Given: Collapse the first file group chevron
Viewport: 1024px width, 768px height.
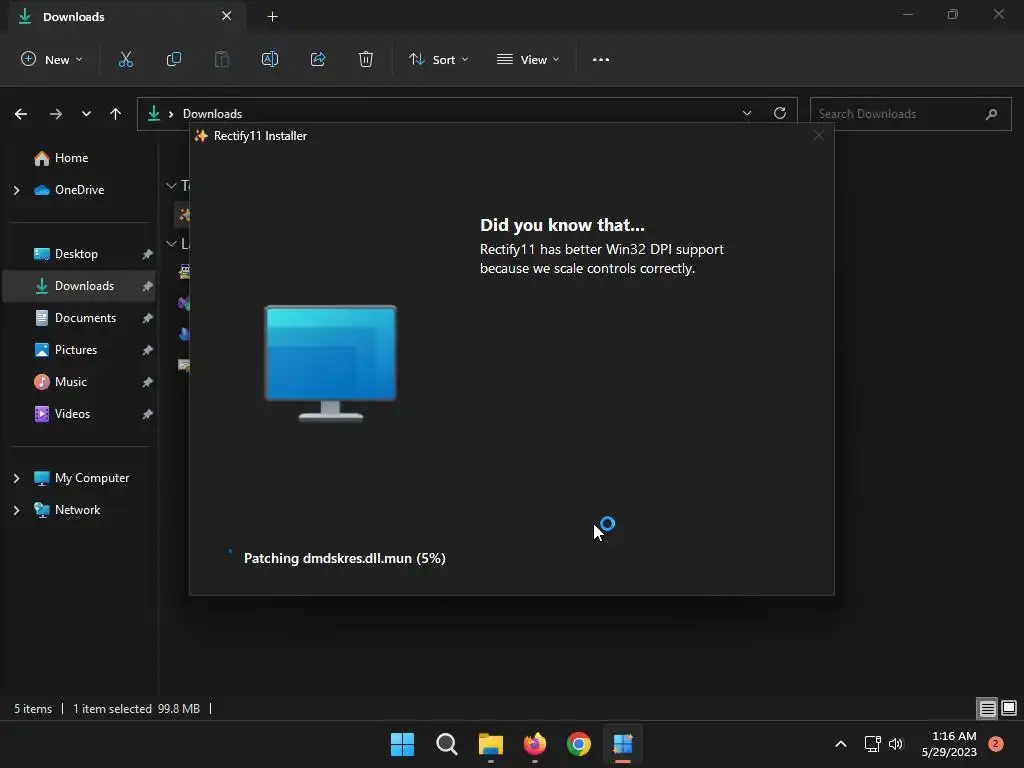Looking at the screenshot, I should (x=171, y=185).
